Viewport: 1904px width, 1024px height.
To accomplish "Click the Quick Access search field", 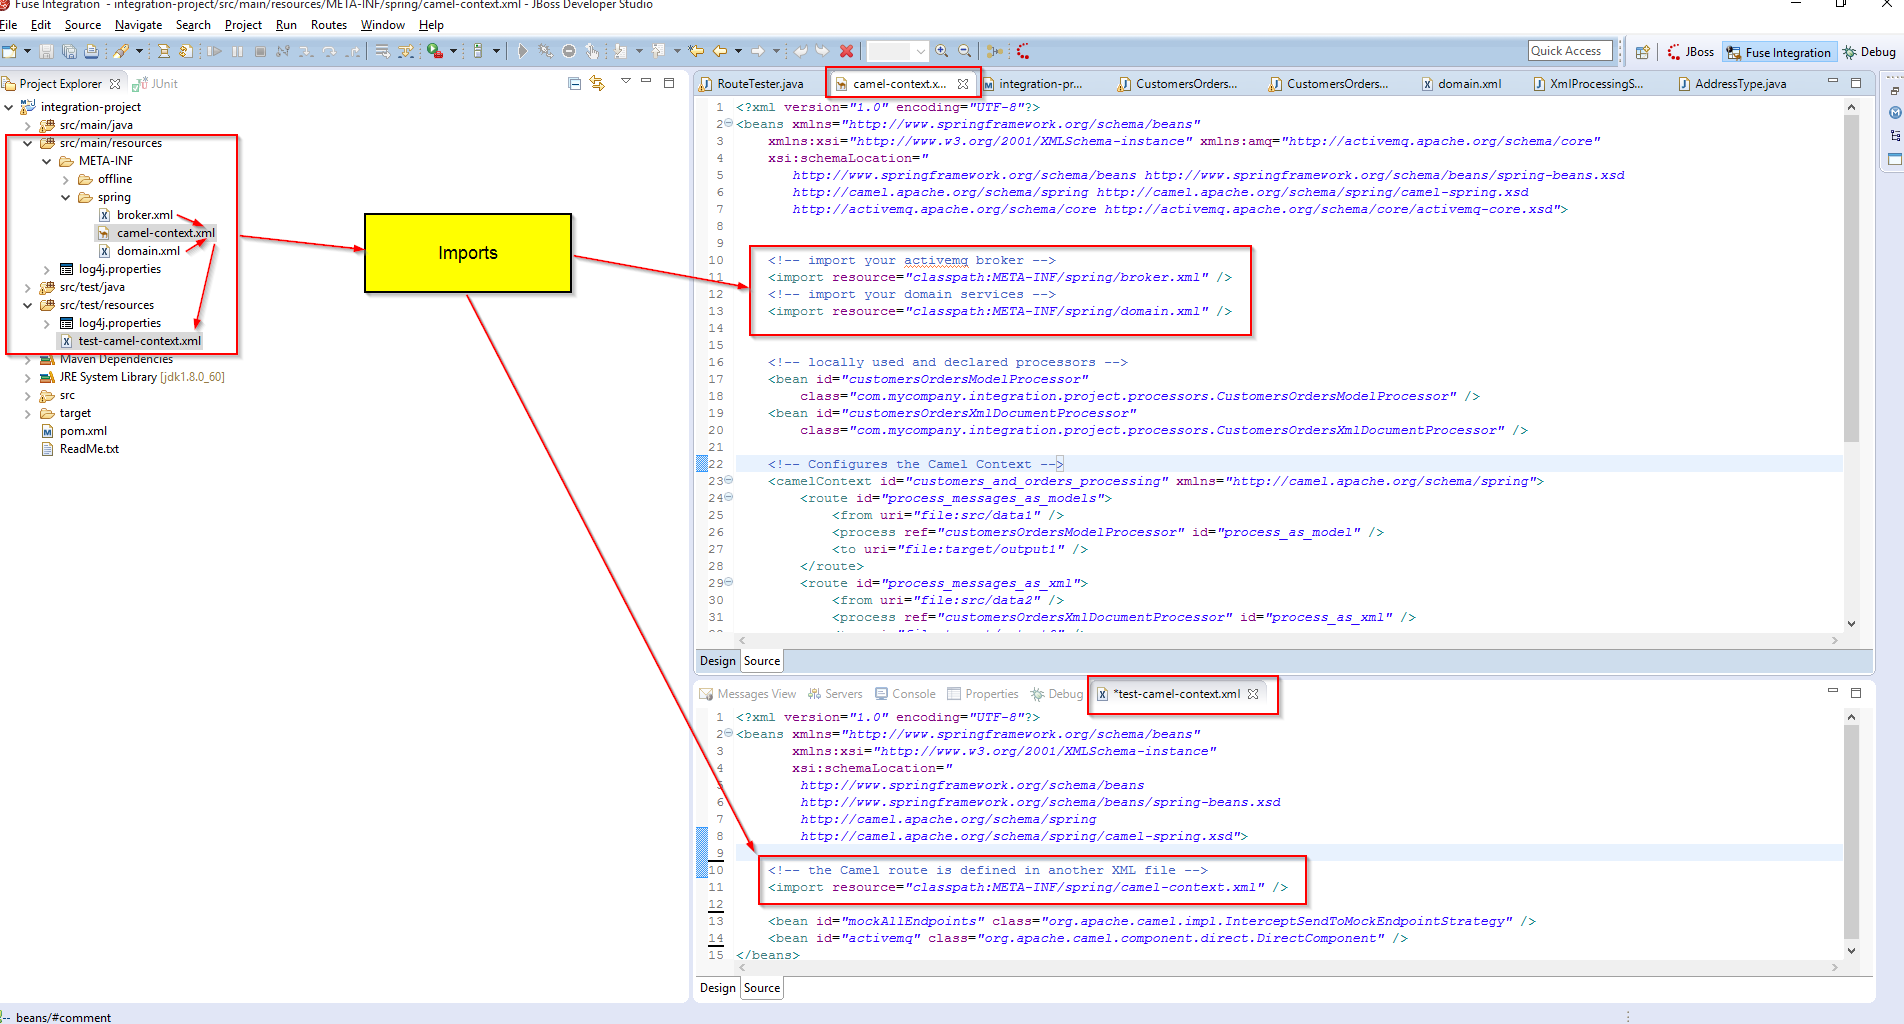I will (1568, 51).
